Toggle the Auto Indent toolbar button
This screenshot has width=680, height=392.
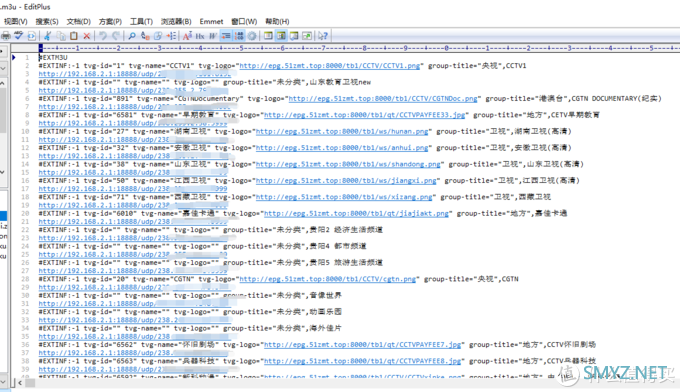pyautogui.click(x=226, y=36)
